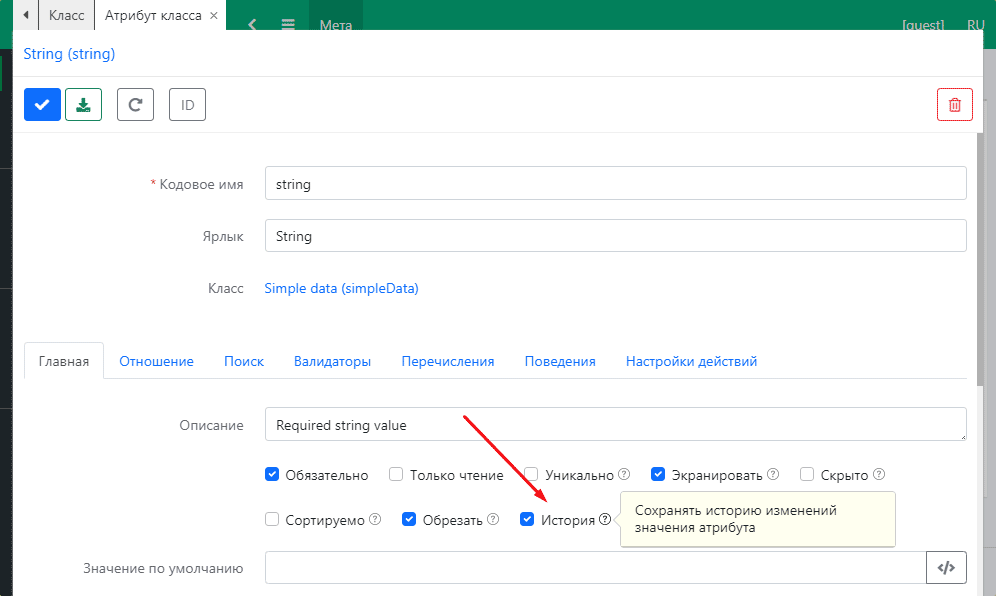The width and height of the screenshot is (996, 596).
Task: Select the Главная tab
Action: [x=64, y=362]
